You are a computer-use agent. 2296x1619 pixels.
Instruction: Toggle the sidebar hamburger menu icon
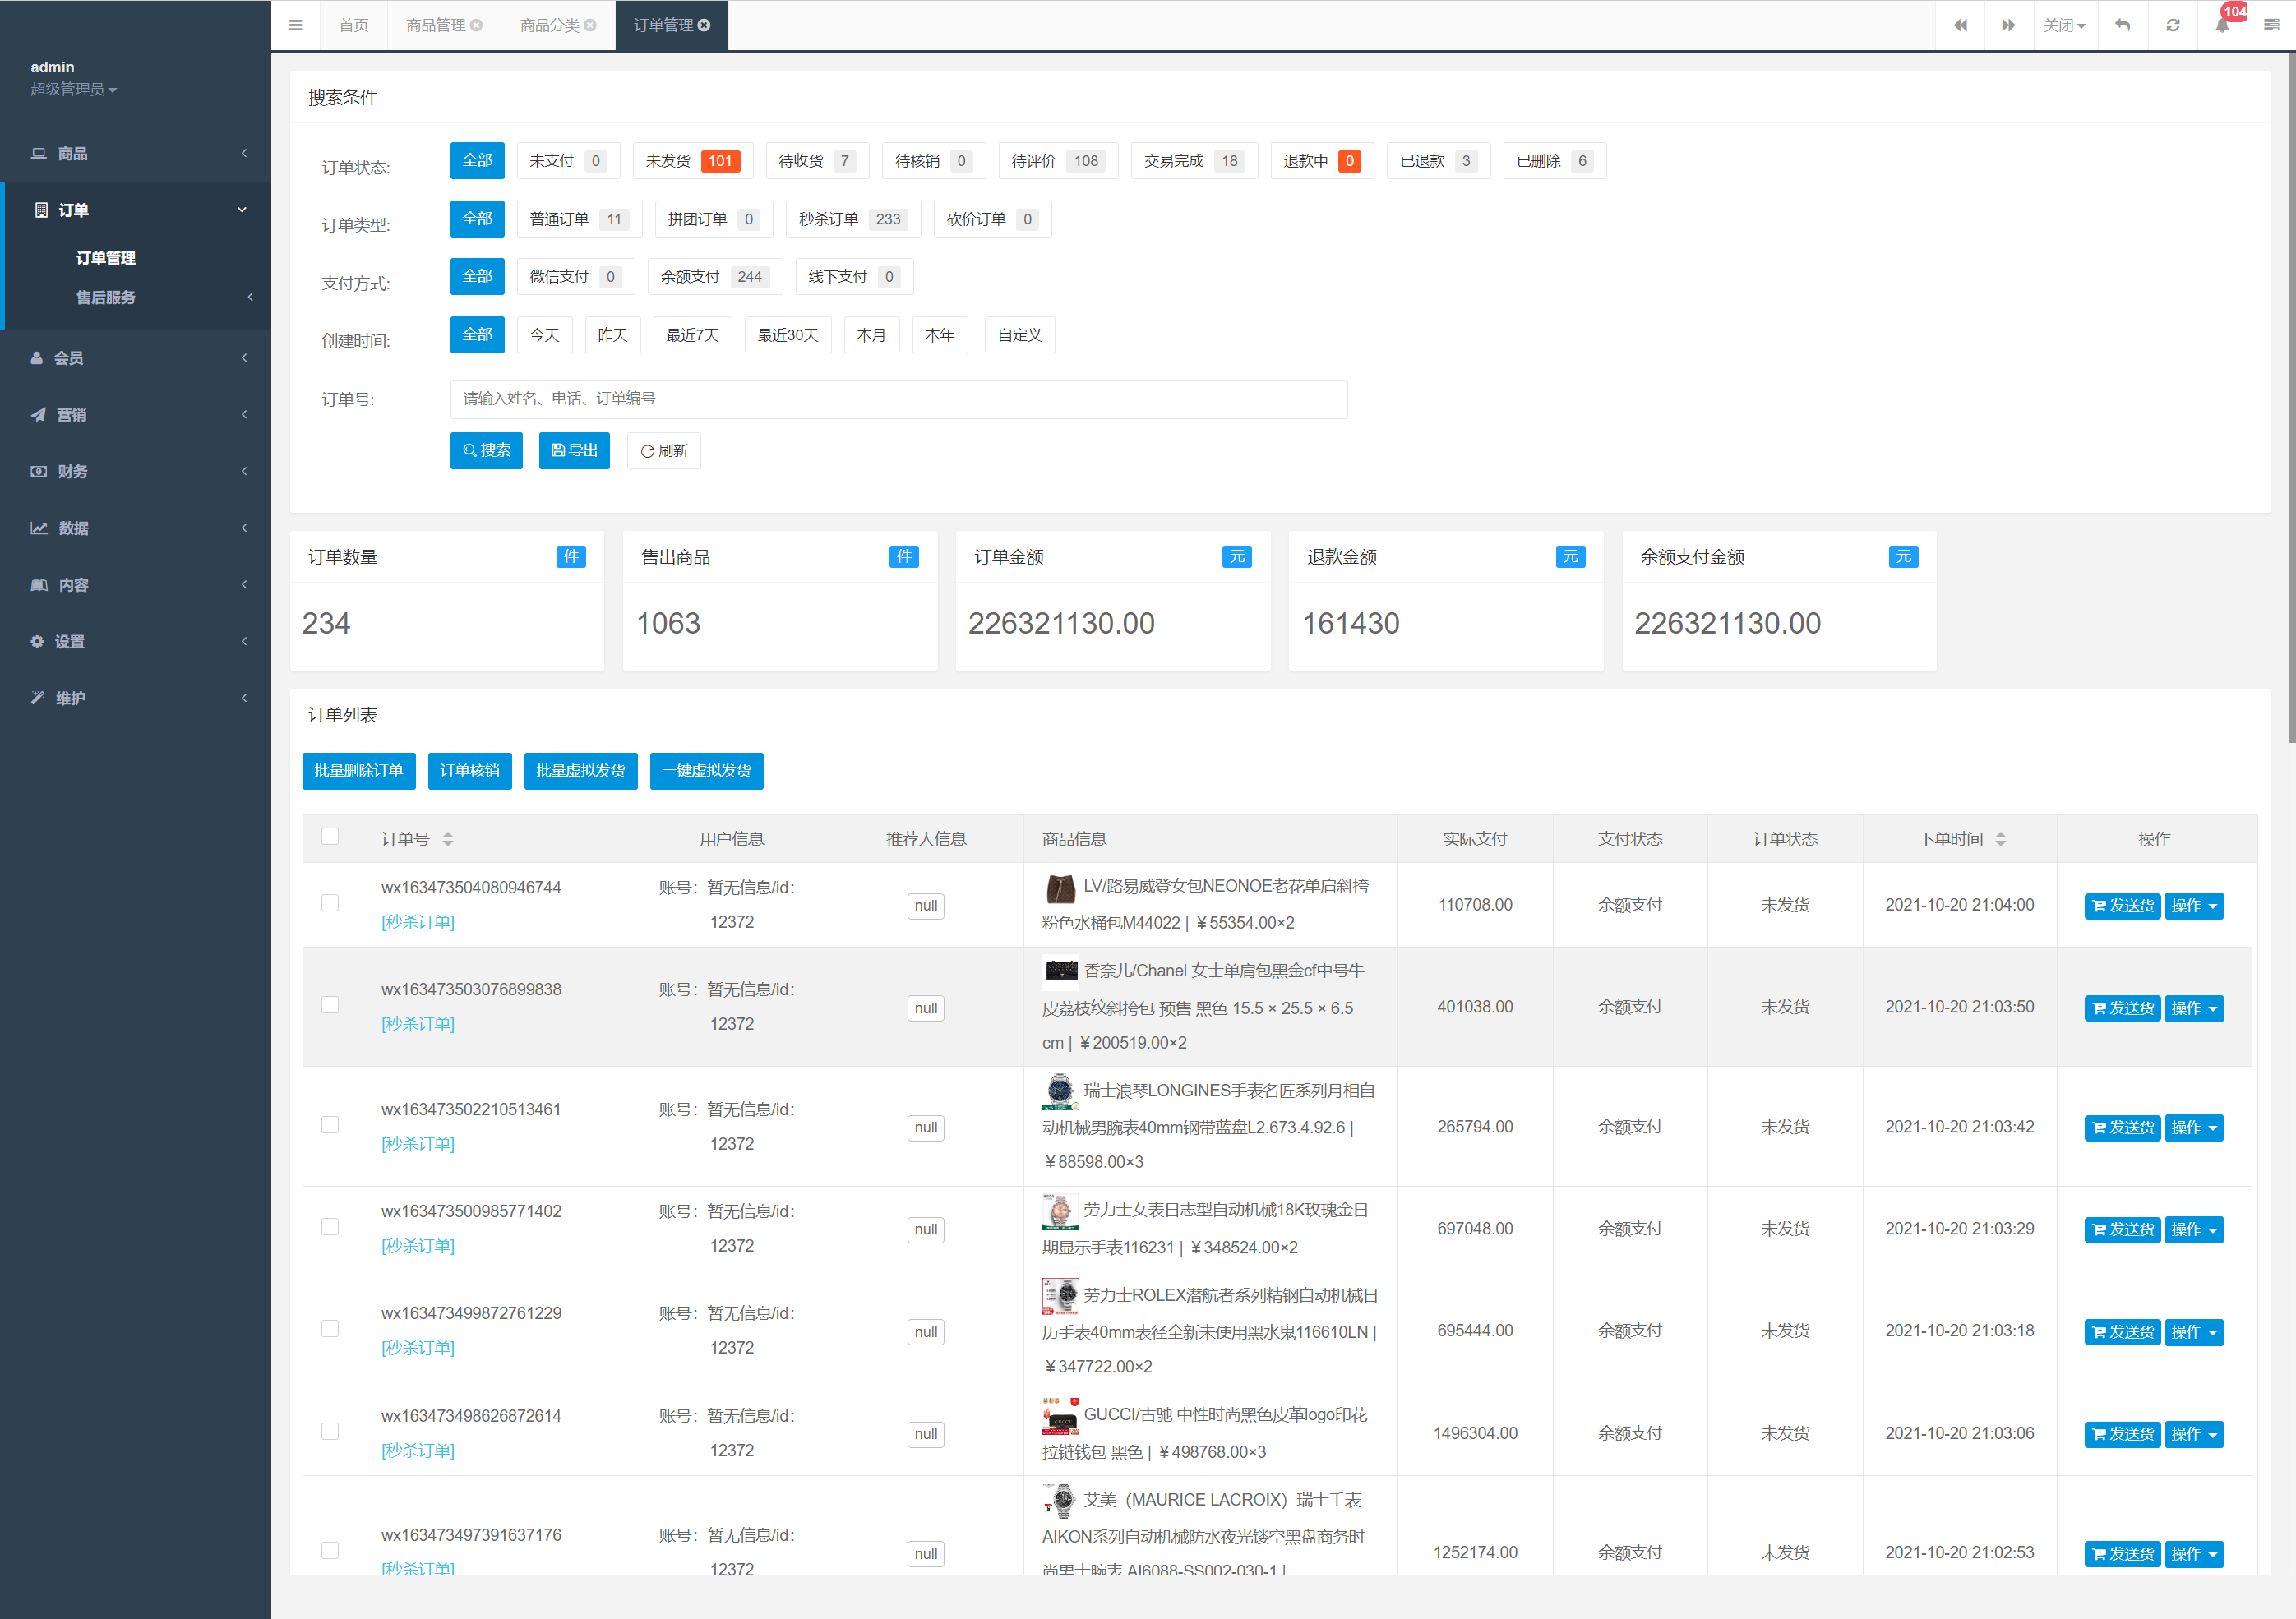[295, 25]
